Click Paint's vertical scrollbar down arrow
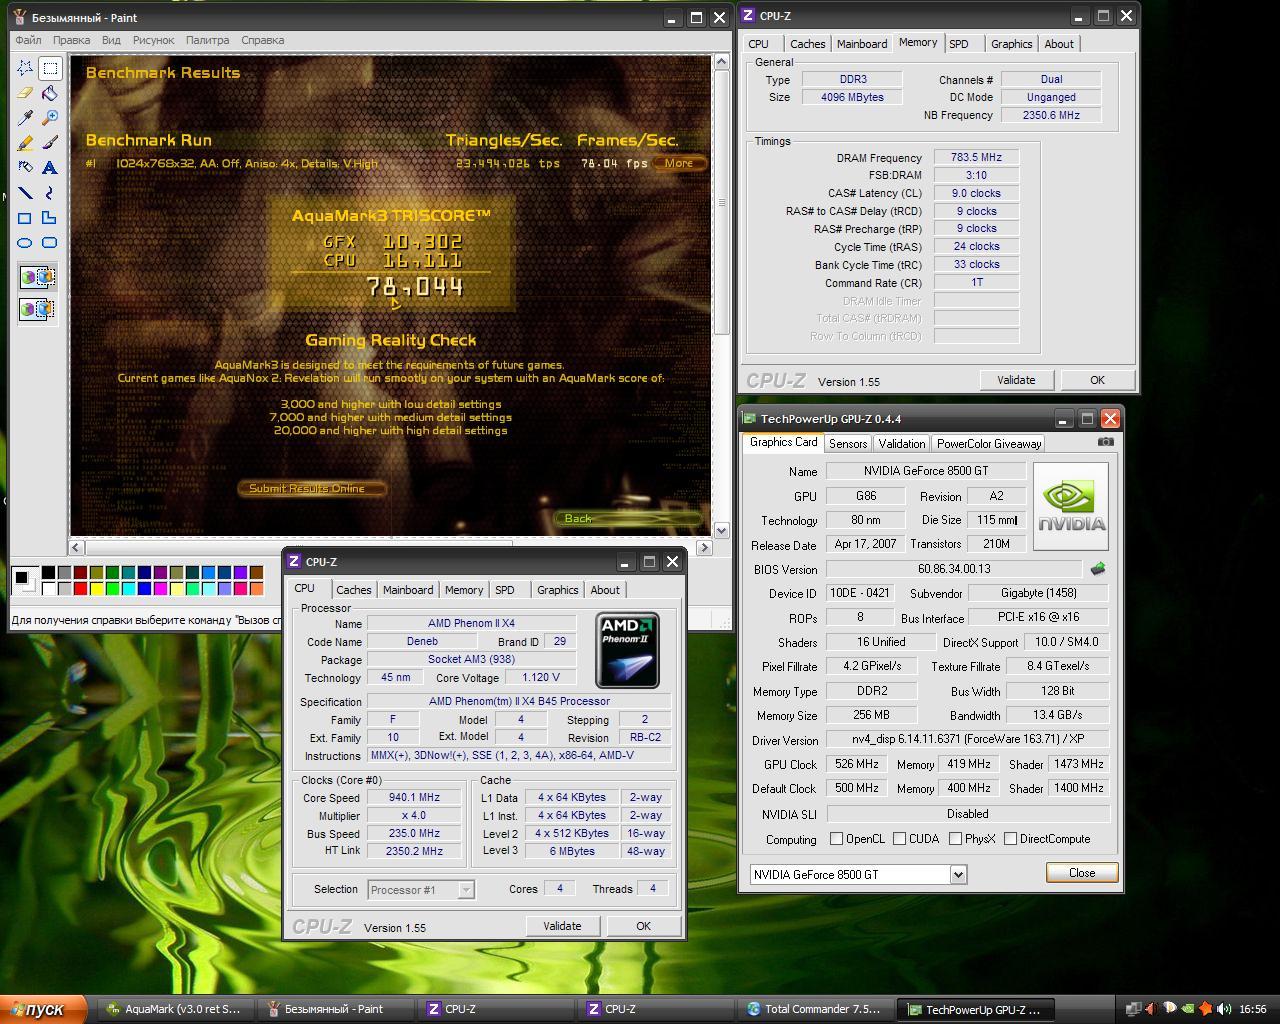The height and width of the screenshot is (1024, 1280). pos(722,530)
